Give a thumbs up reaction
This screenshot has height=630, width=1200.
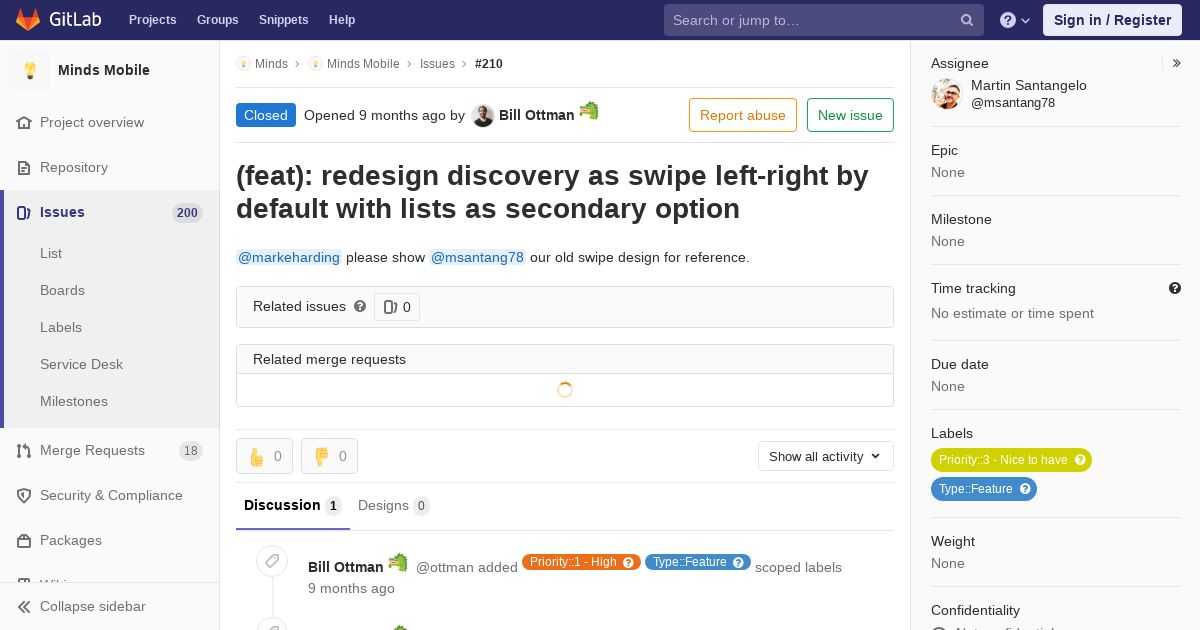265,456
